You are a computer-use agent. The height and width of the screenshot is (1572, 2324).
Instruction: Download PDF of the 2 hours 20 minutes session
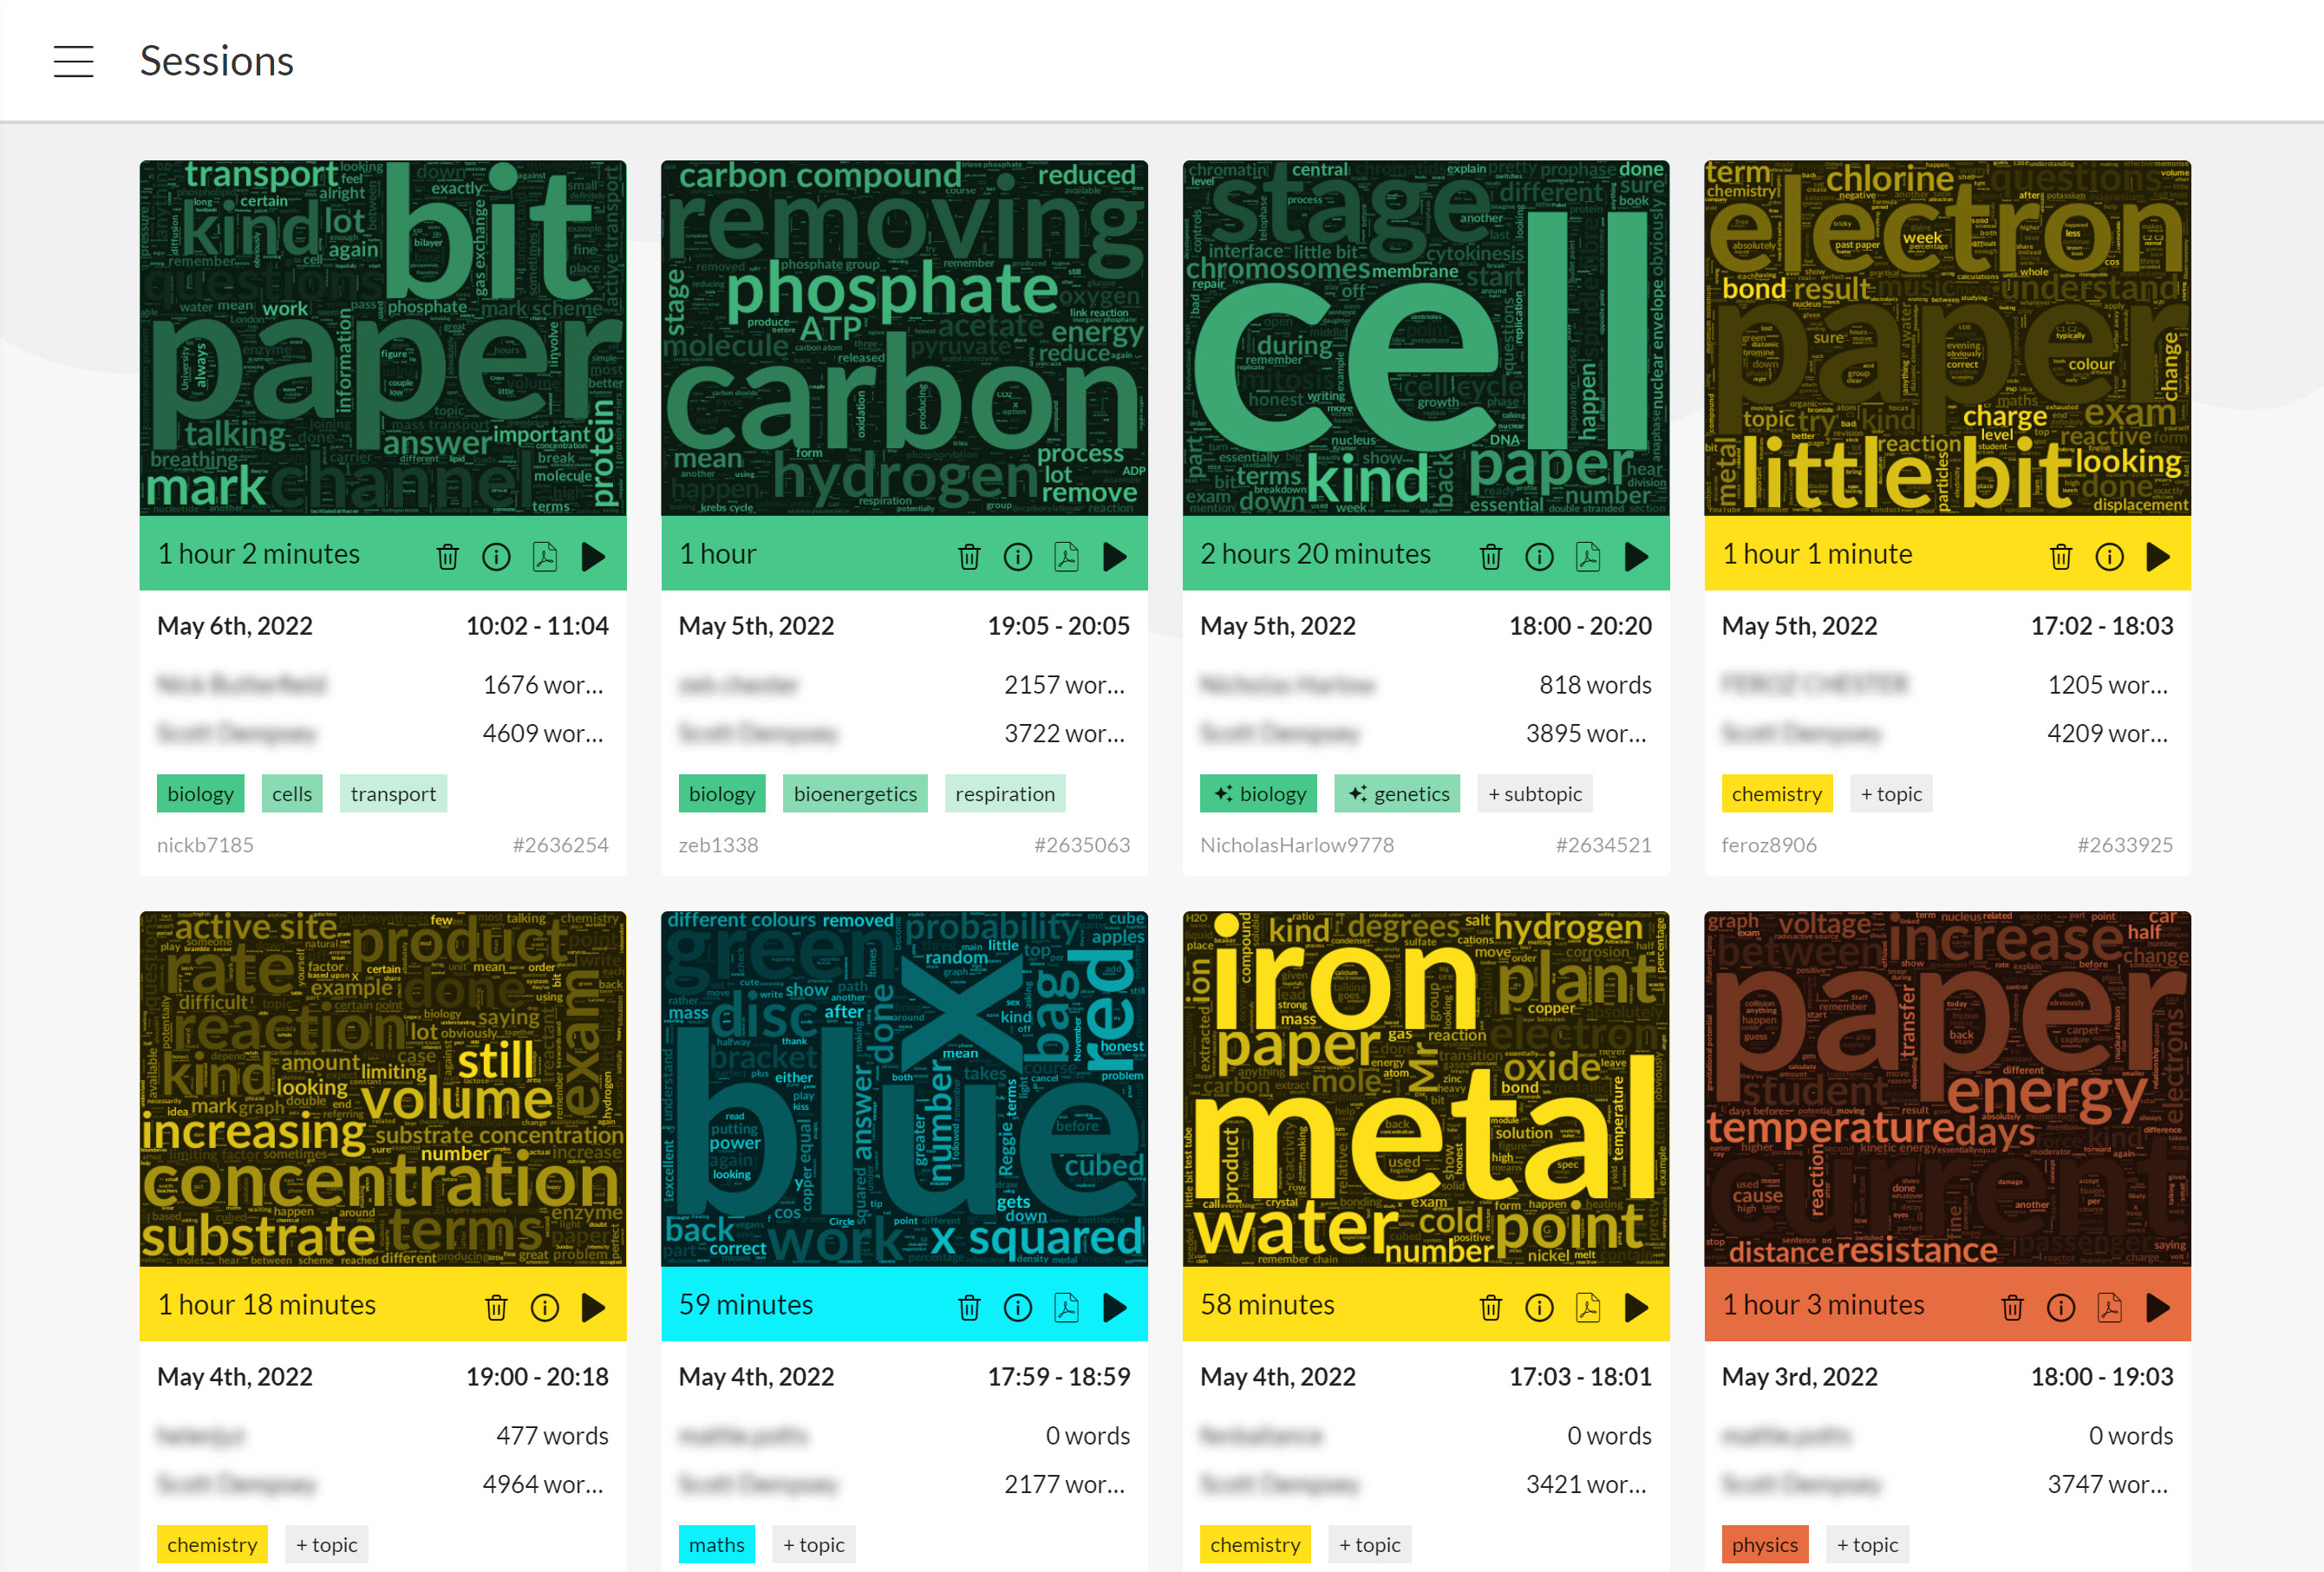pyautogui.click(x=1588, y=556)
